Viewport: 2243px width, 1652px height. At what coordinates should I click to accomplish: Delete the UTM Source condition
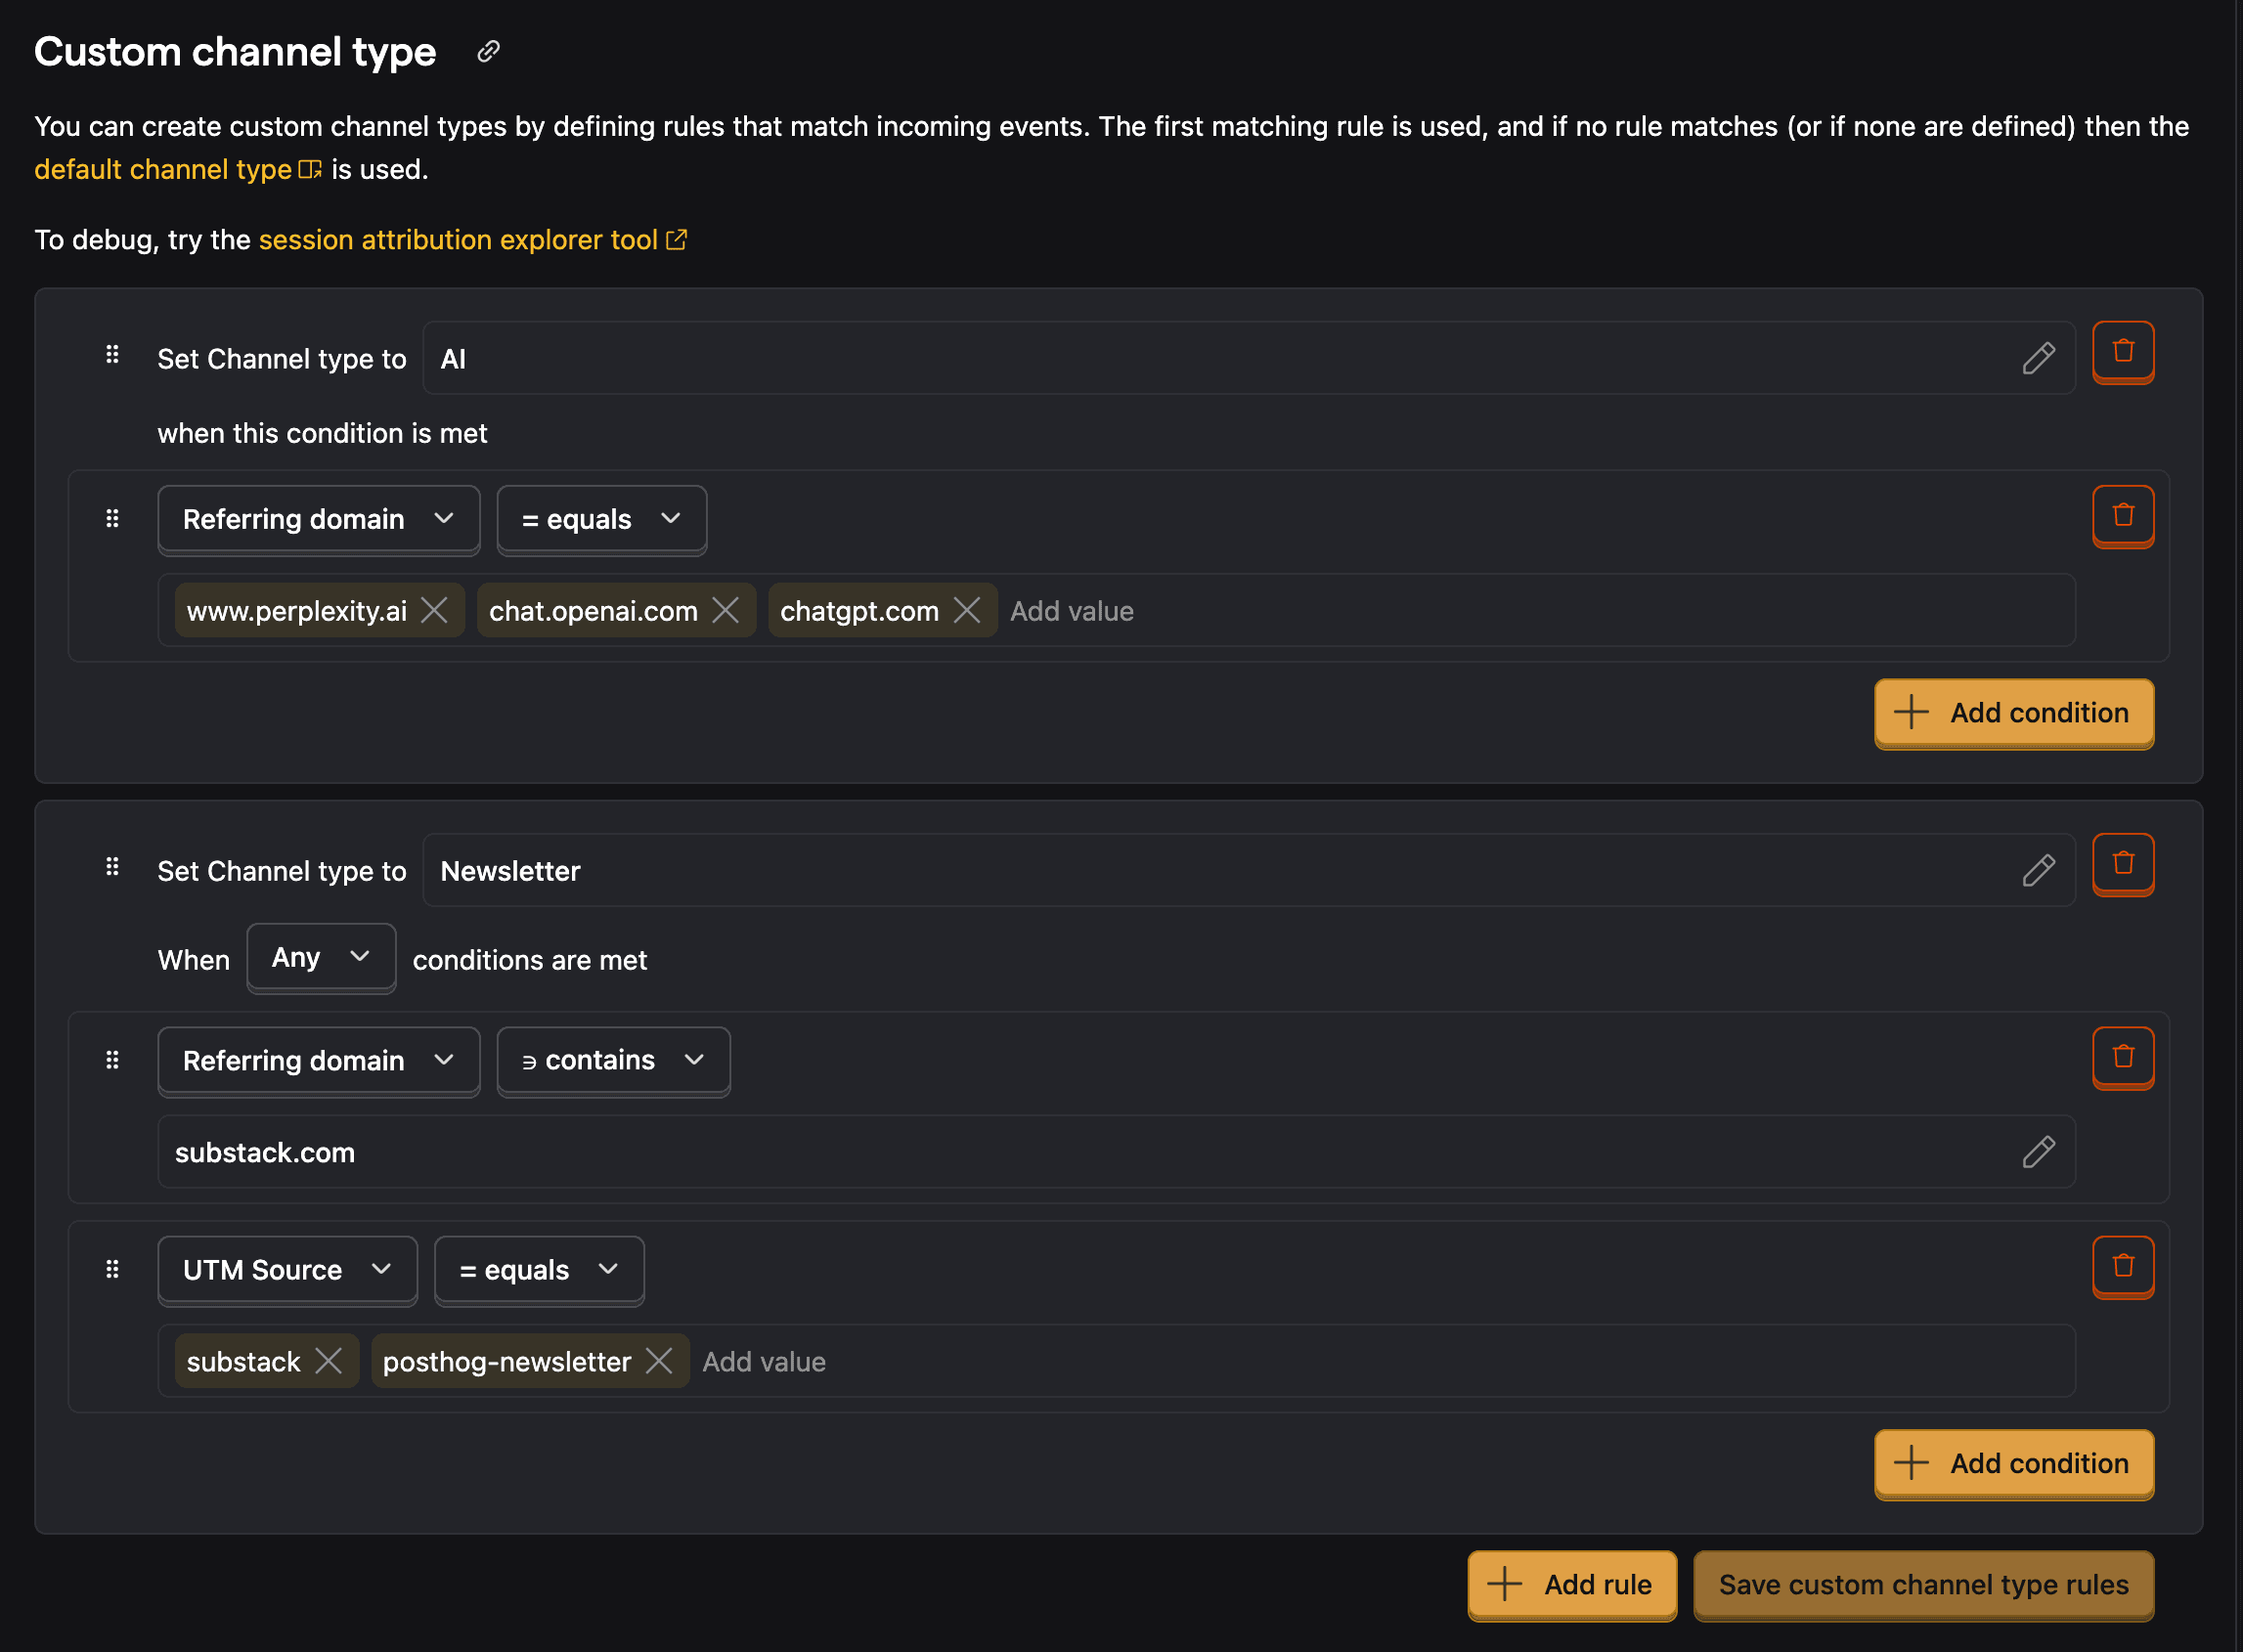(x=2122, y=1267)
